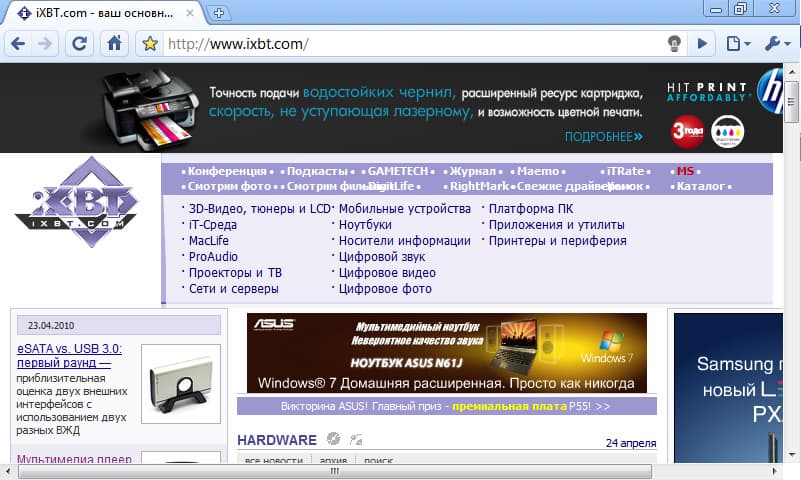The image size is (801, 480).
Task: Open Журнал menu item
Action: coord(473,171)
